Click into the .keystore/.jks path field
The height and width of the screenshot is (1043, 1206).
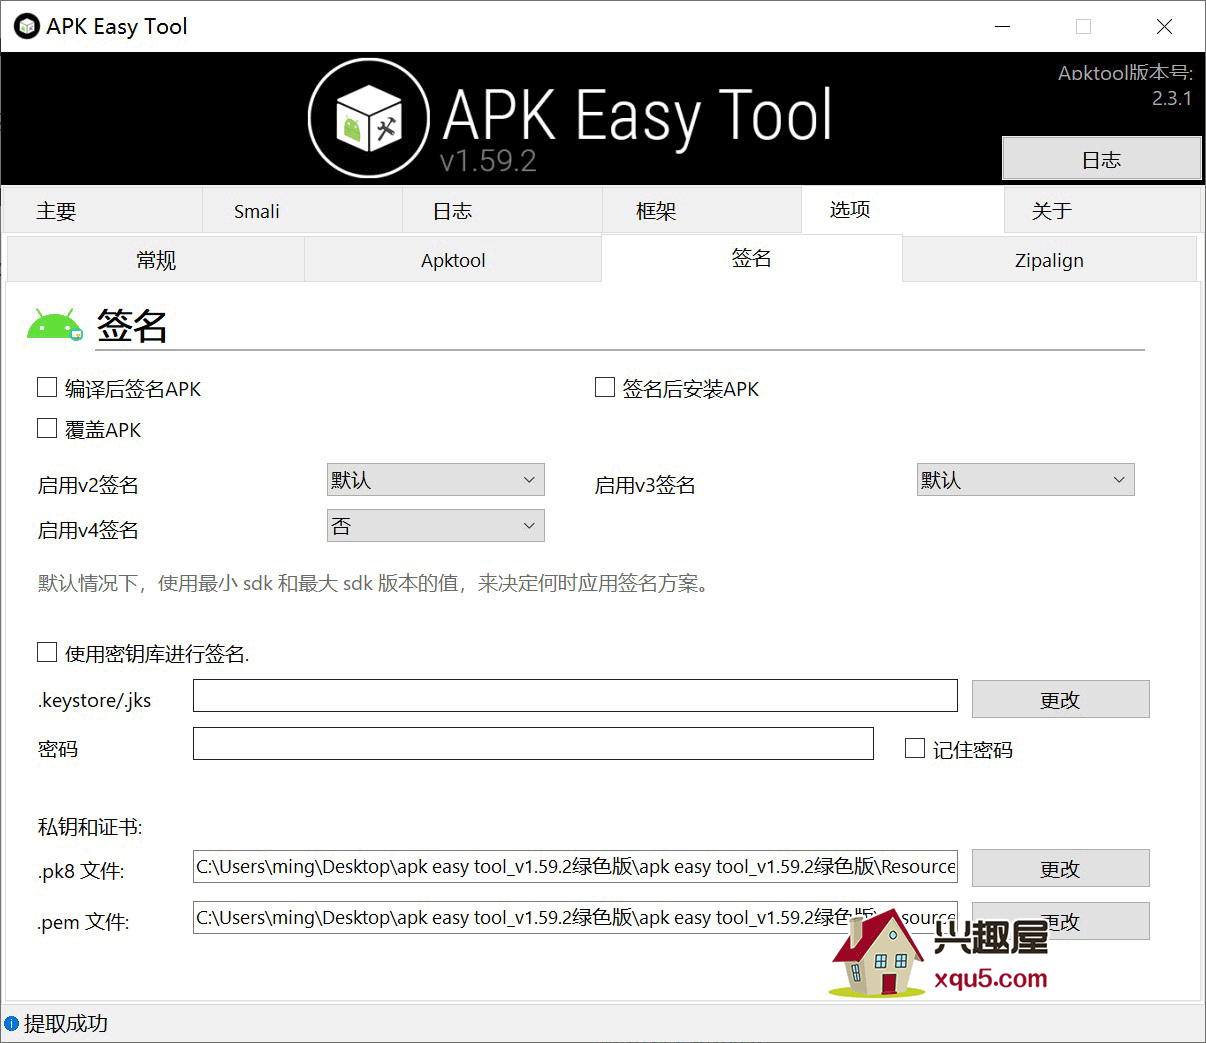(575, 696)
